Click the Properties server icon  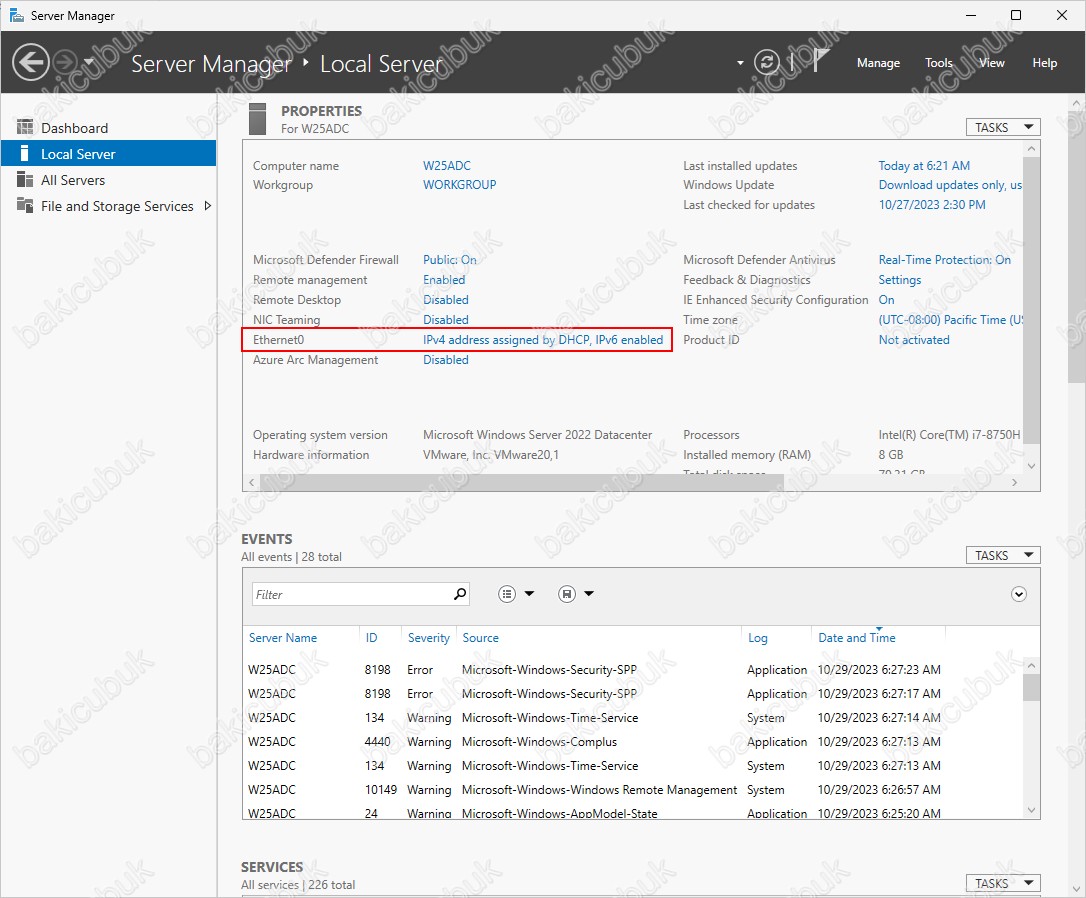(x=257, y=119)
